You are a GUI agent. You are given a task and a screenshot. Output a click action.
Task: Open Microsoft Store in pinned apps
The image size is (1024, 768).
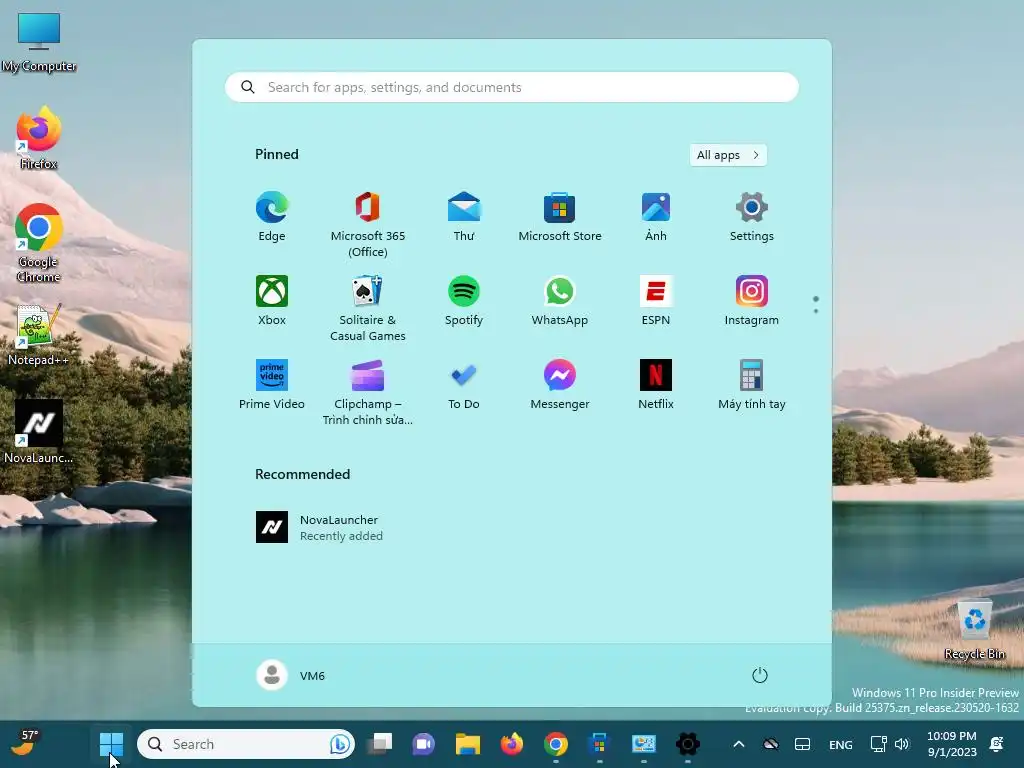tap(560, 217)
